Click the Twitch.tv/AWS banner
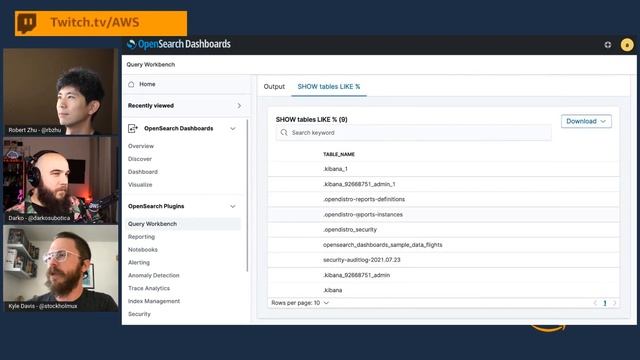640x360 pixels. tap(101, 23)
